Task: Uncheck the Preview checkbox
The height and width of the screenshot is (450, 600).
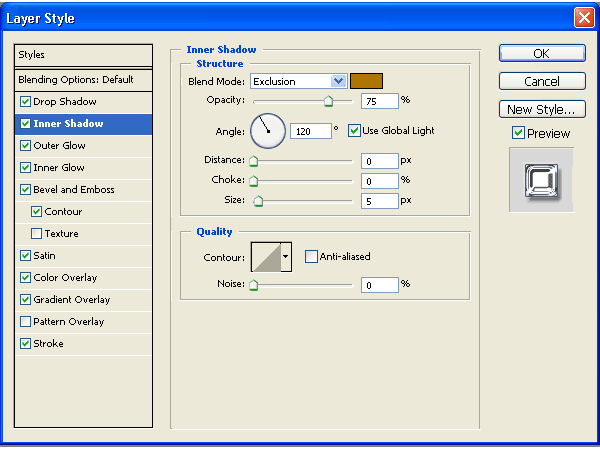Action: click(518, 133)
